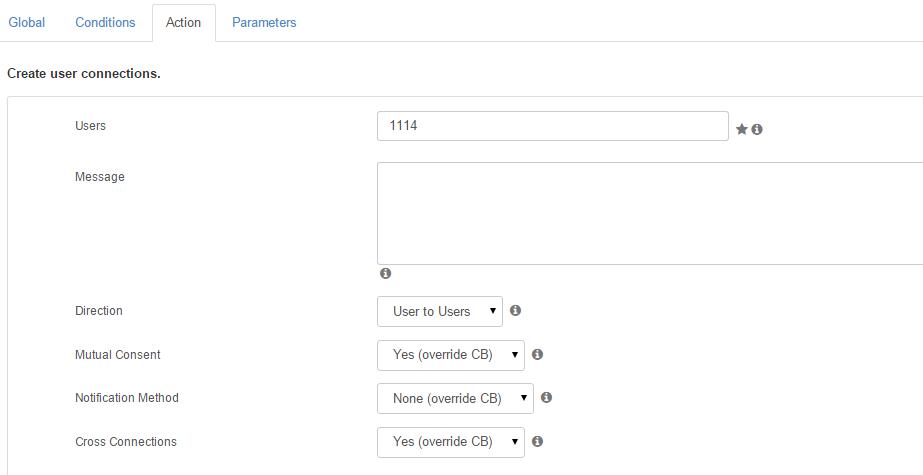Switch to the Conditions tab
Viewport: 923px width, 475px height.
click(105, 22)
